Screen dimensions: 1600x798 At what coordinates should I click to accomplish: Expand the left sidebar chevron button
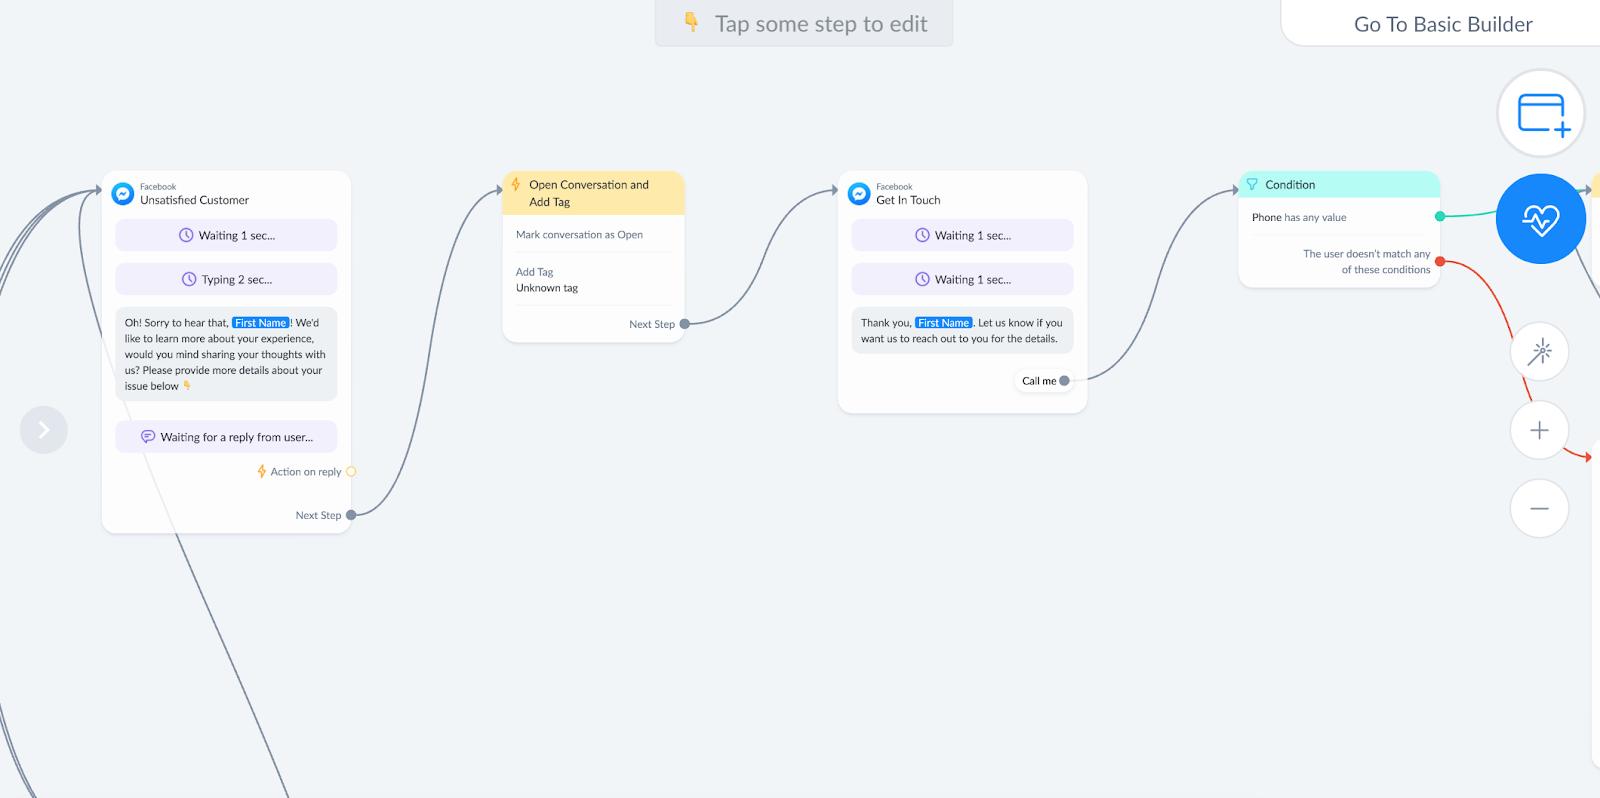pos(44,430)
